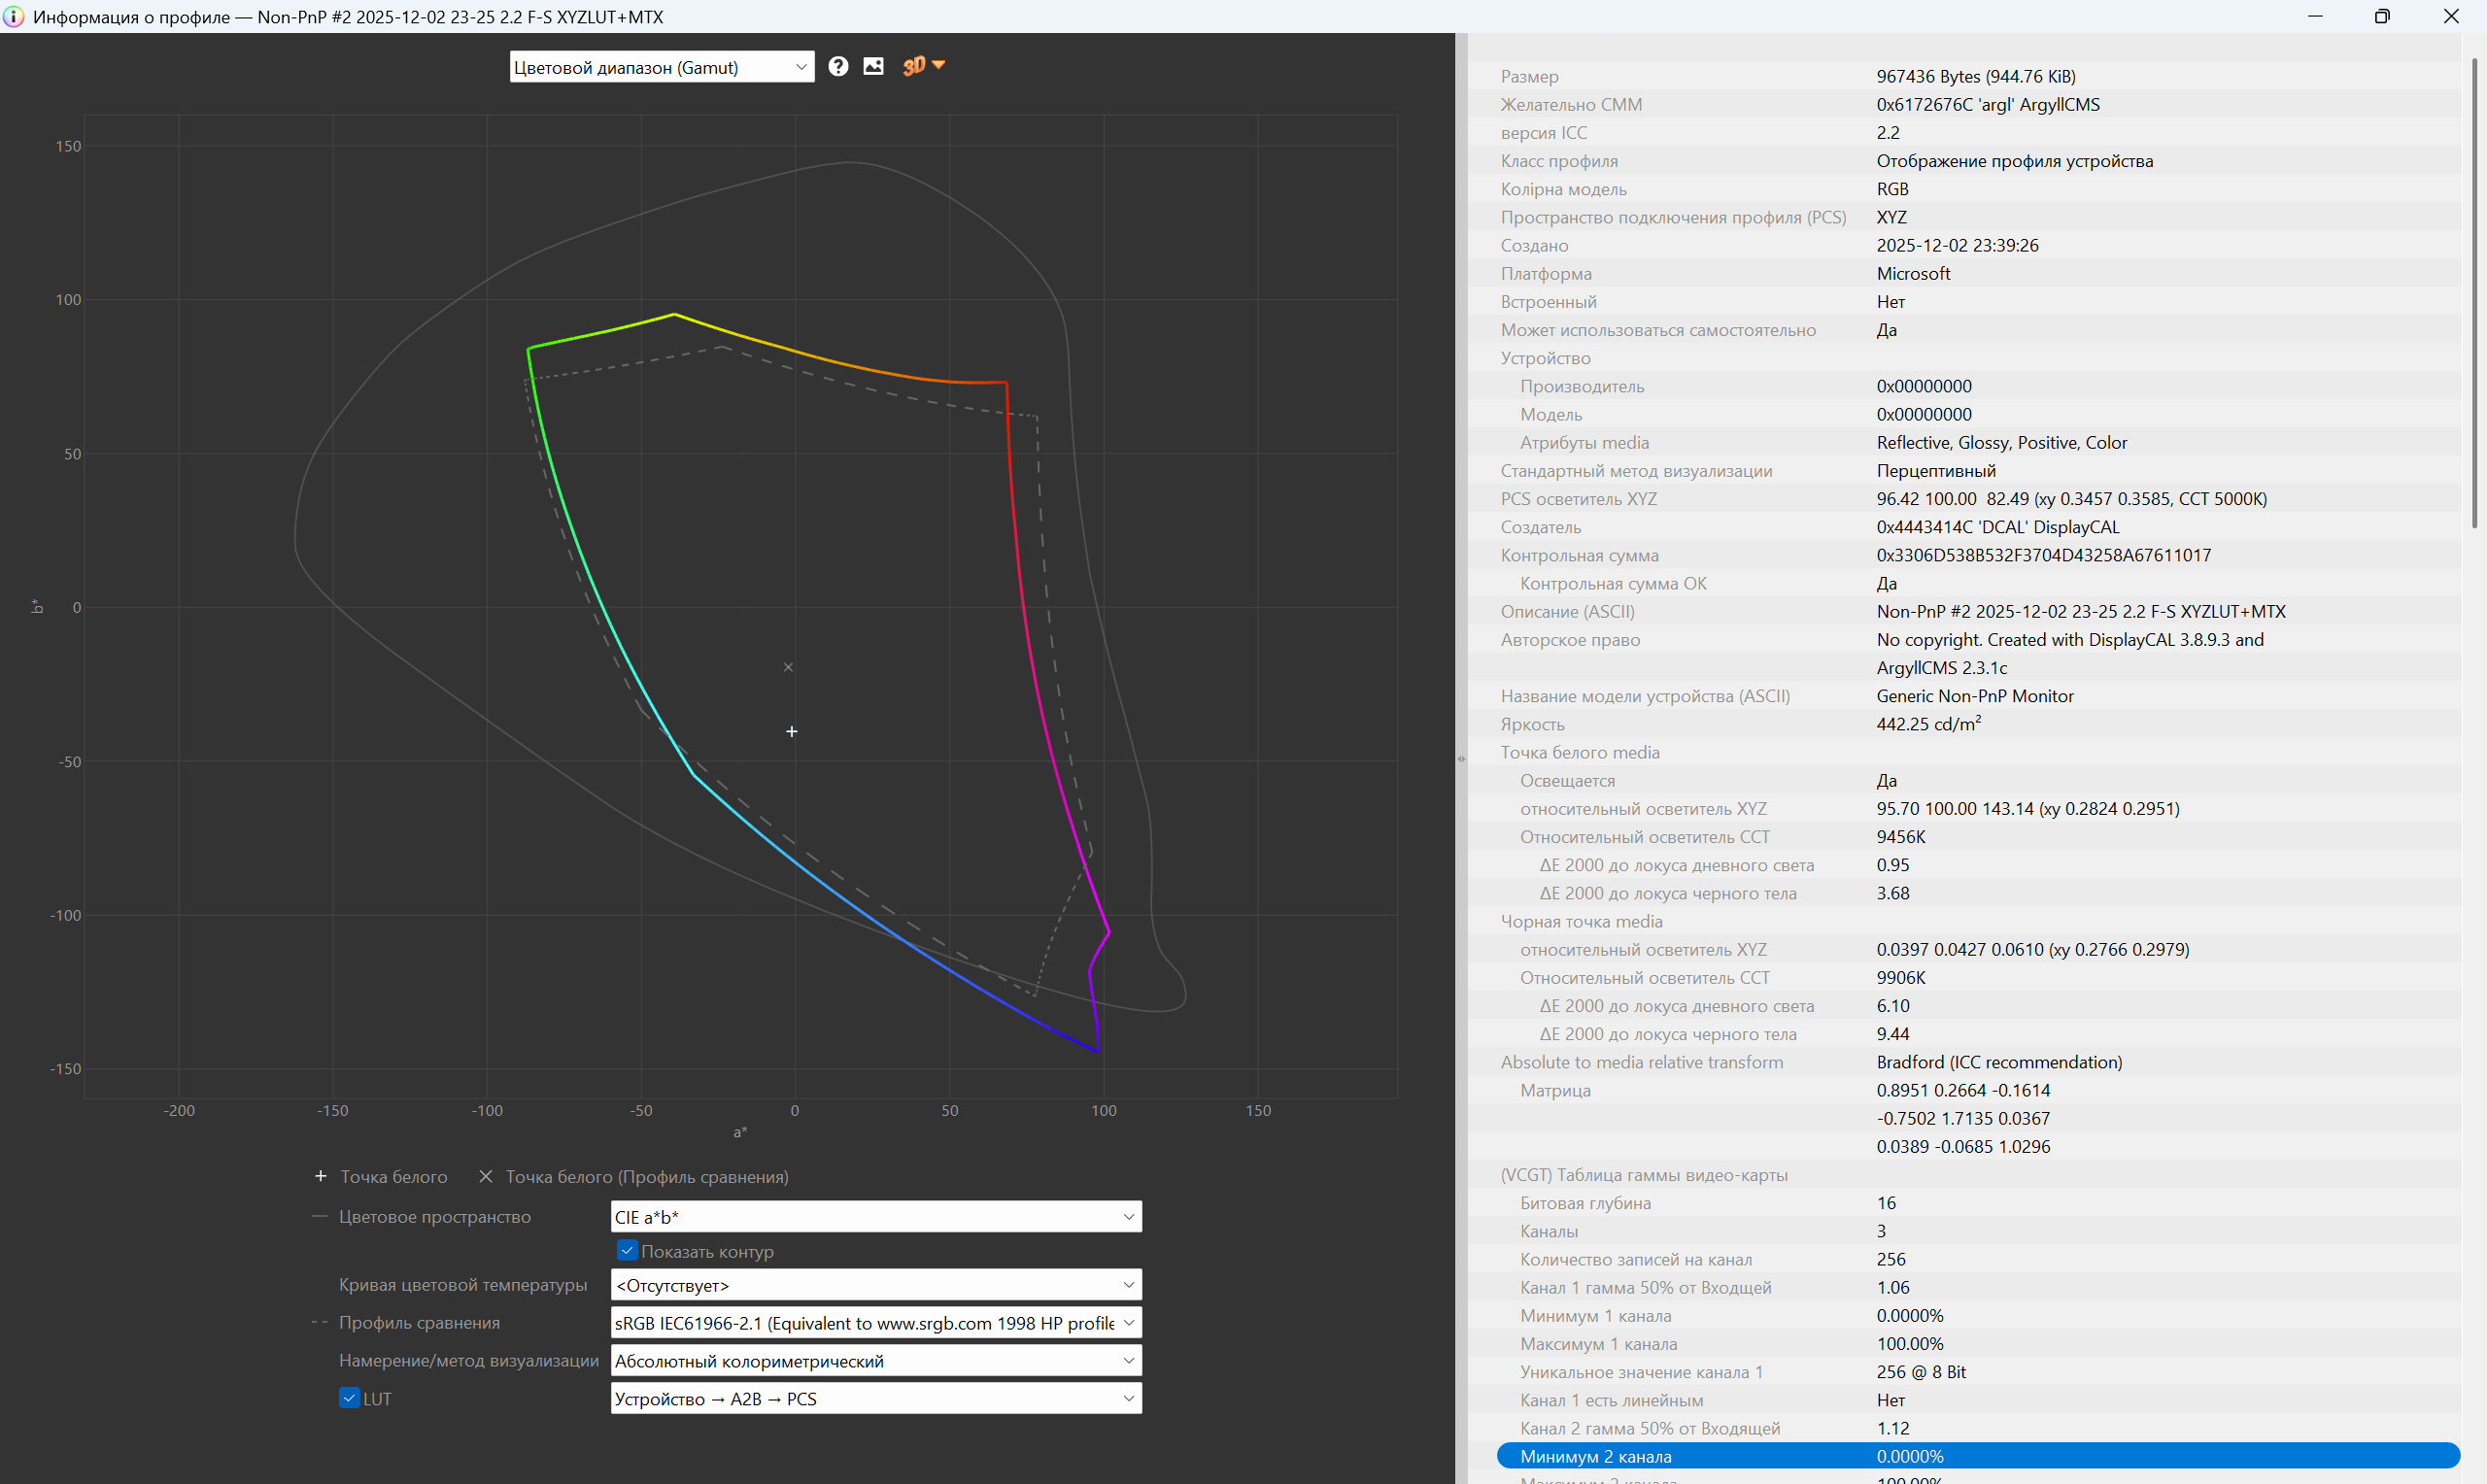Click the orange 3D view icon
2487x1484 pixels.
pos(913,66)
